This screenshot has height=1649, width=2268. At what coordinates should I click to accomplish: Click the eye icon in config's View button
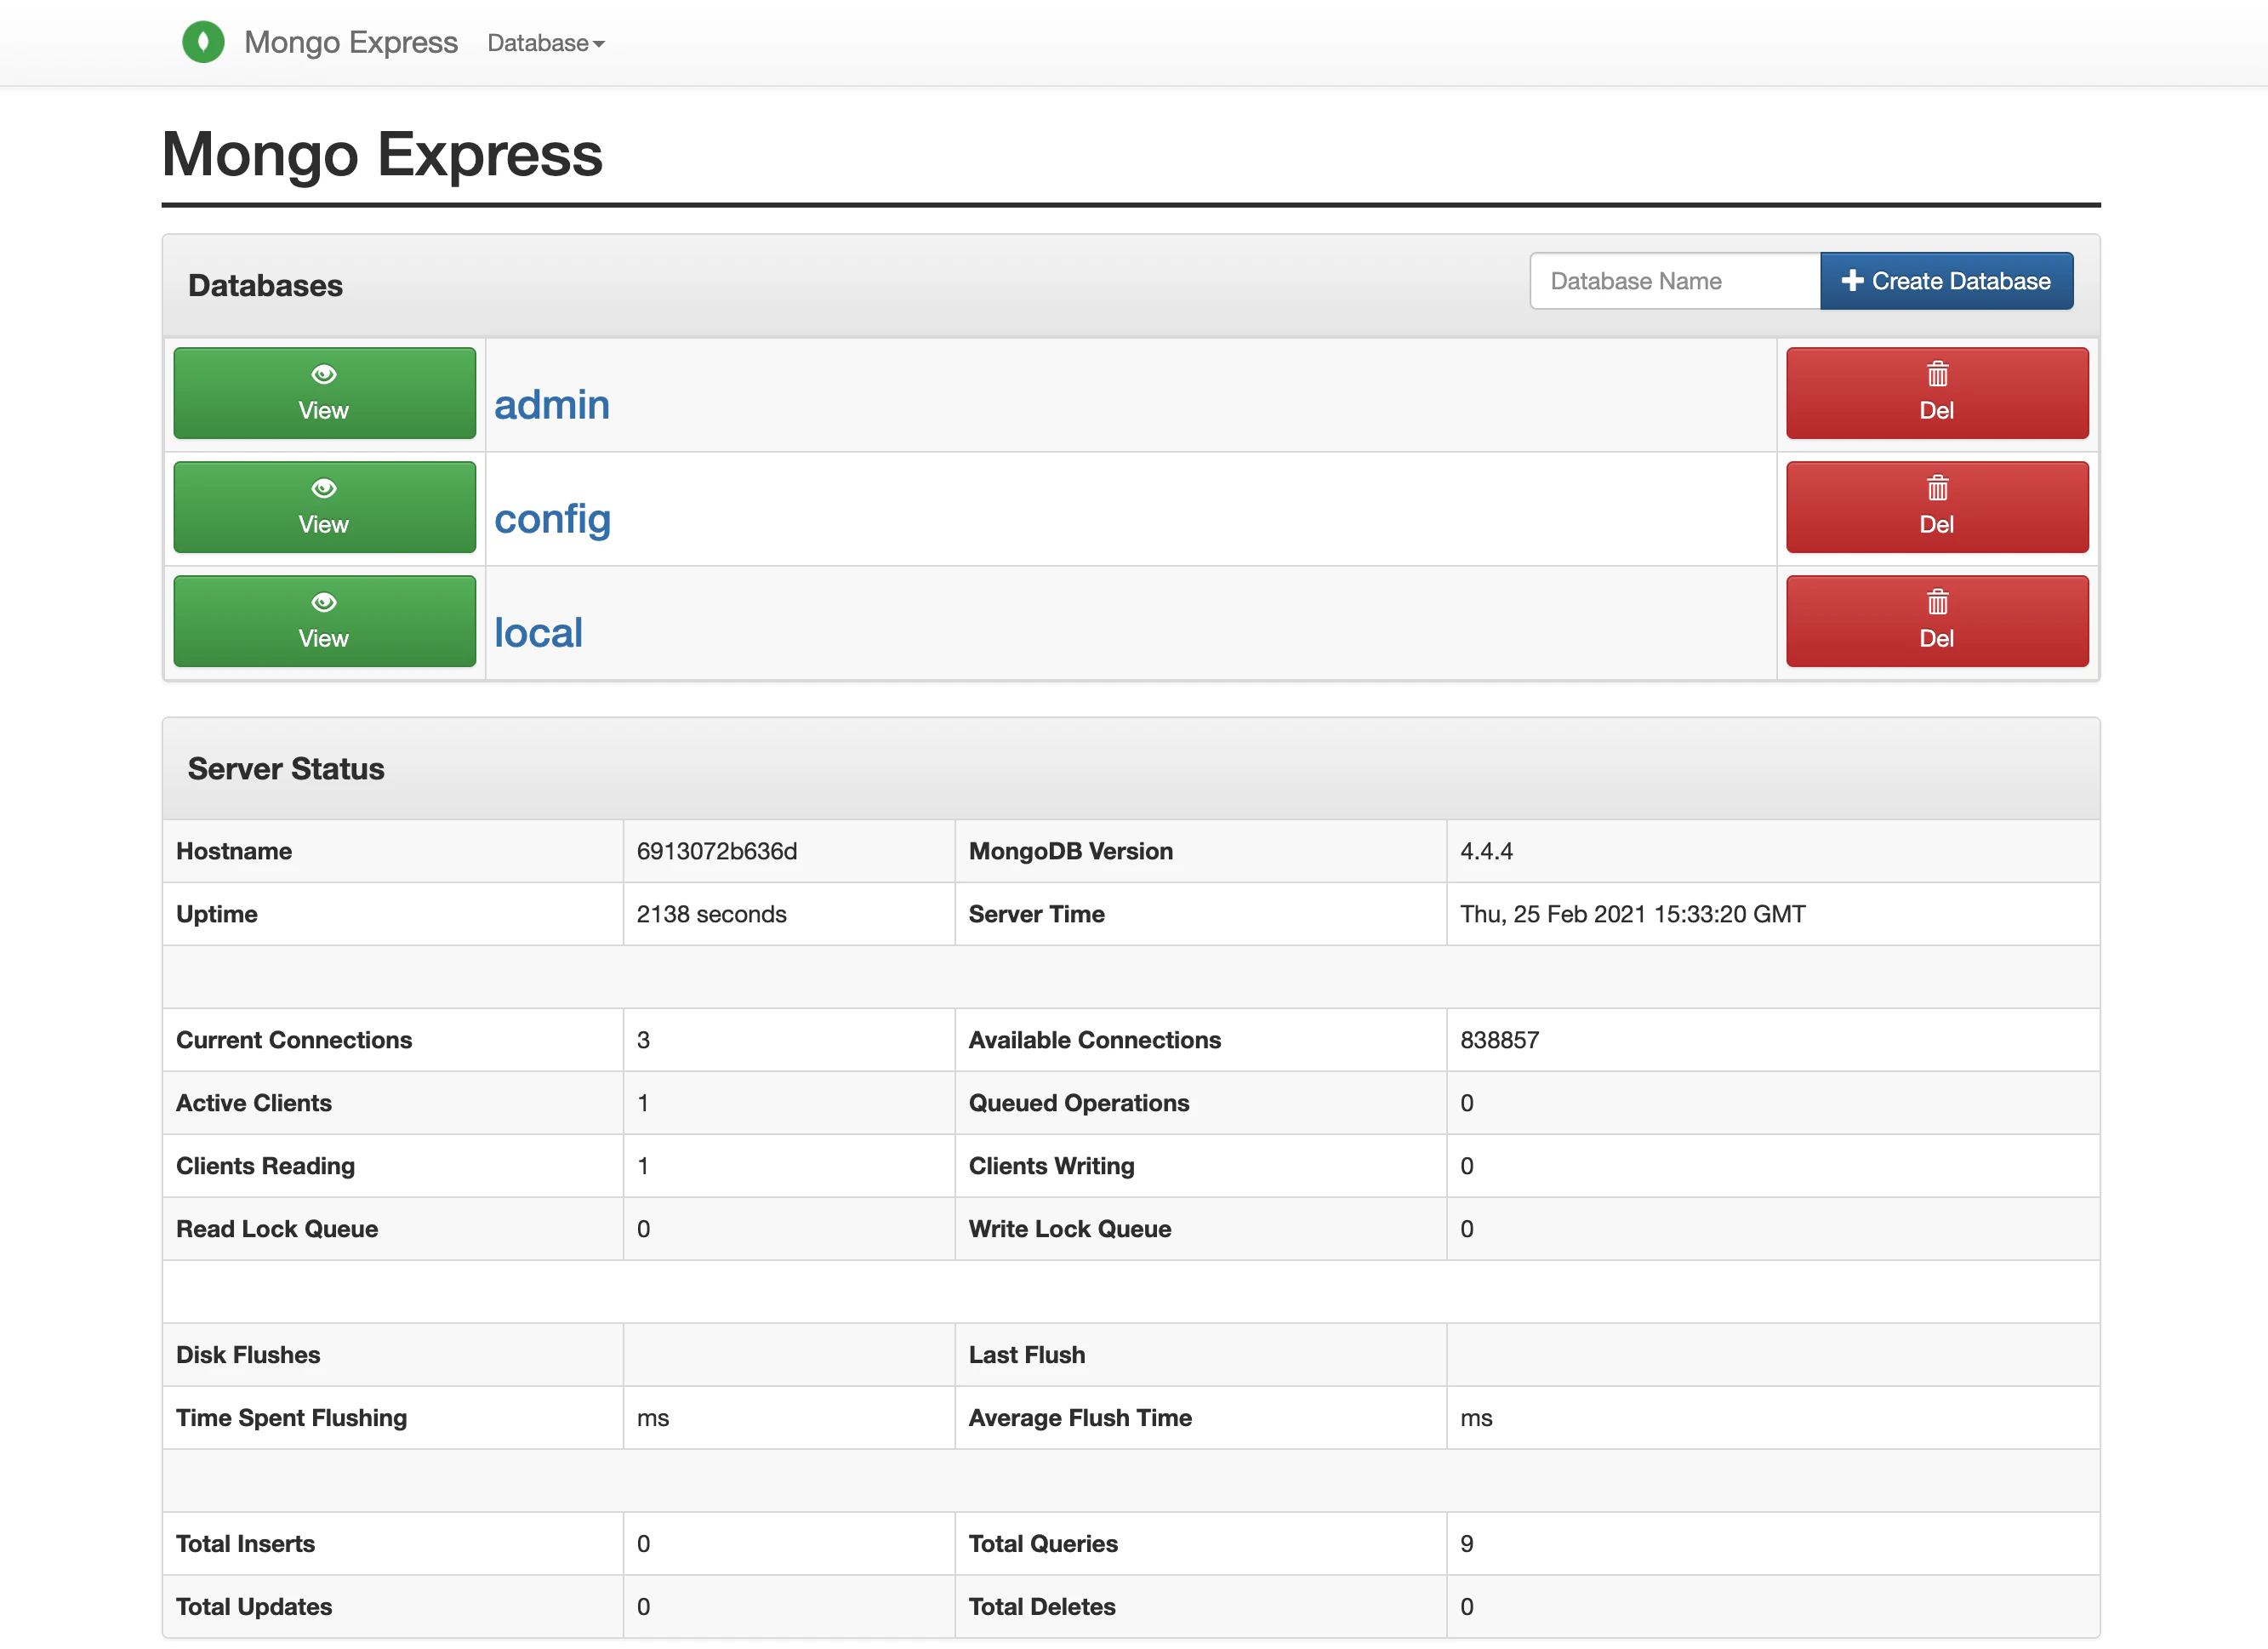point(323,488)
